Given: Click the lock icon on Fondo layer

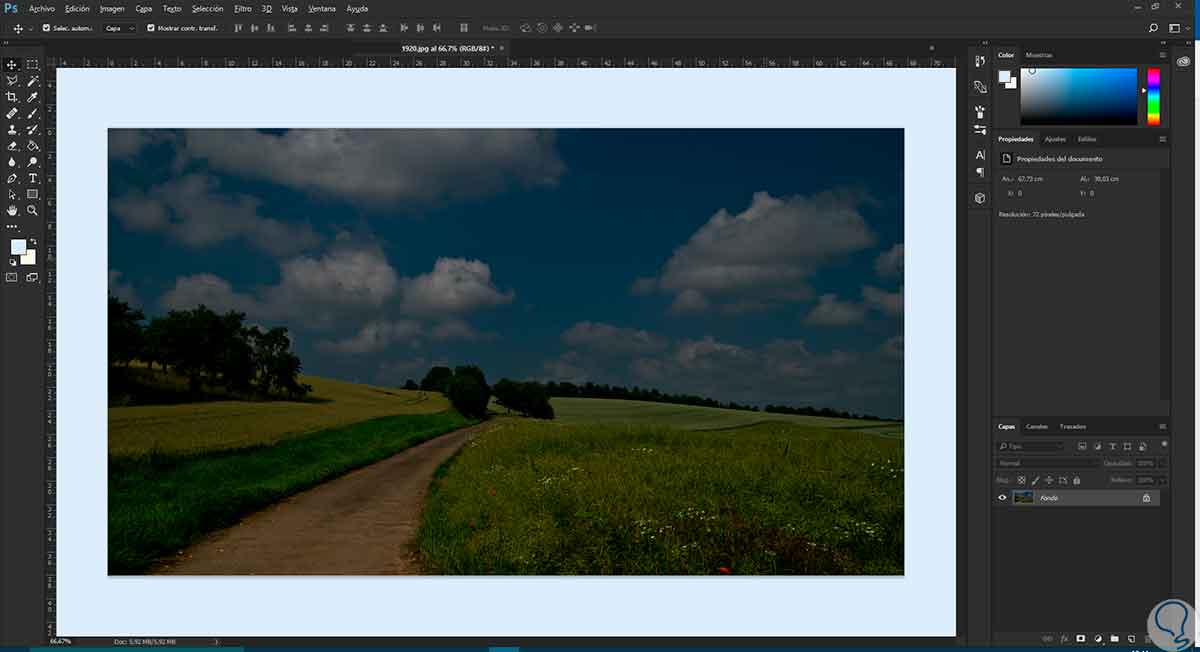Looking at the screenshot, I should click(1146, 497).
